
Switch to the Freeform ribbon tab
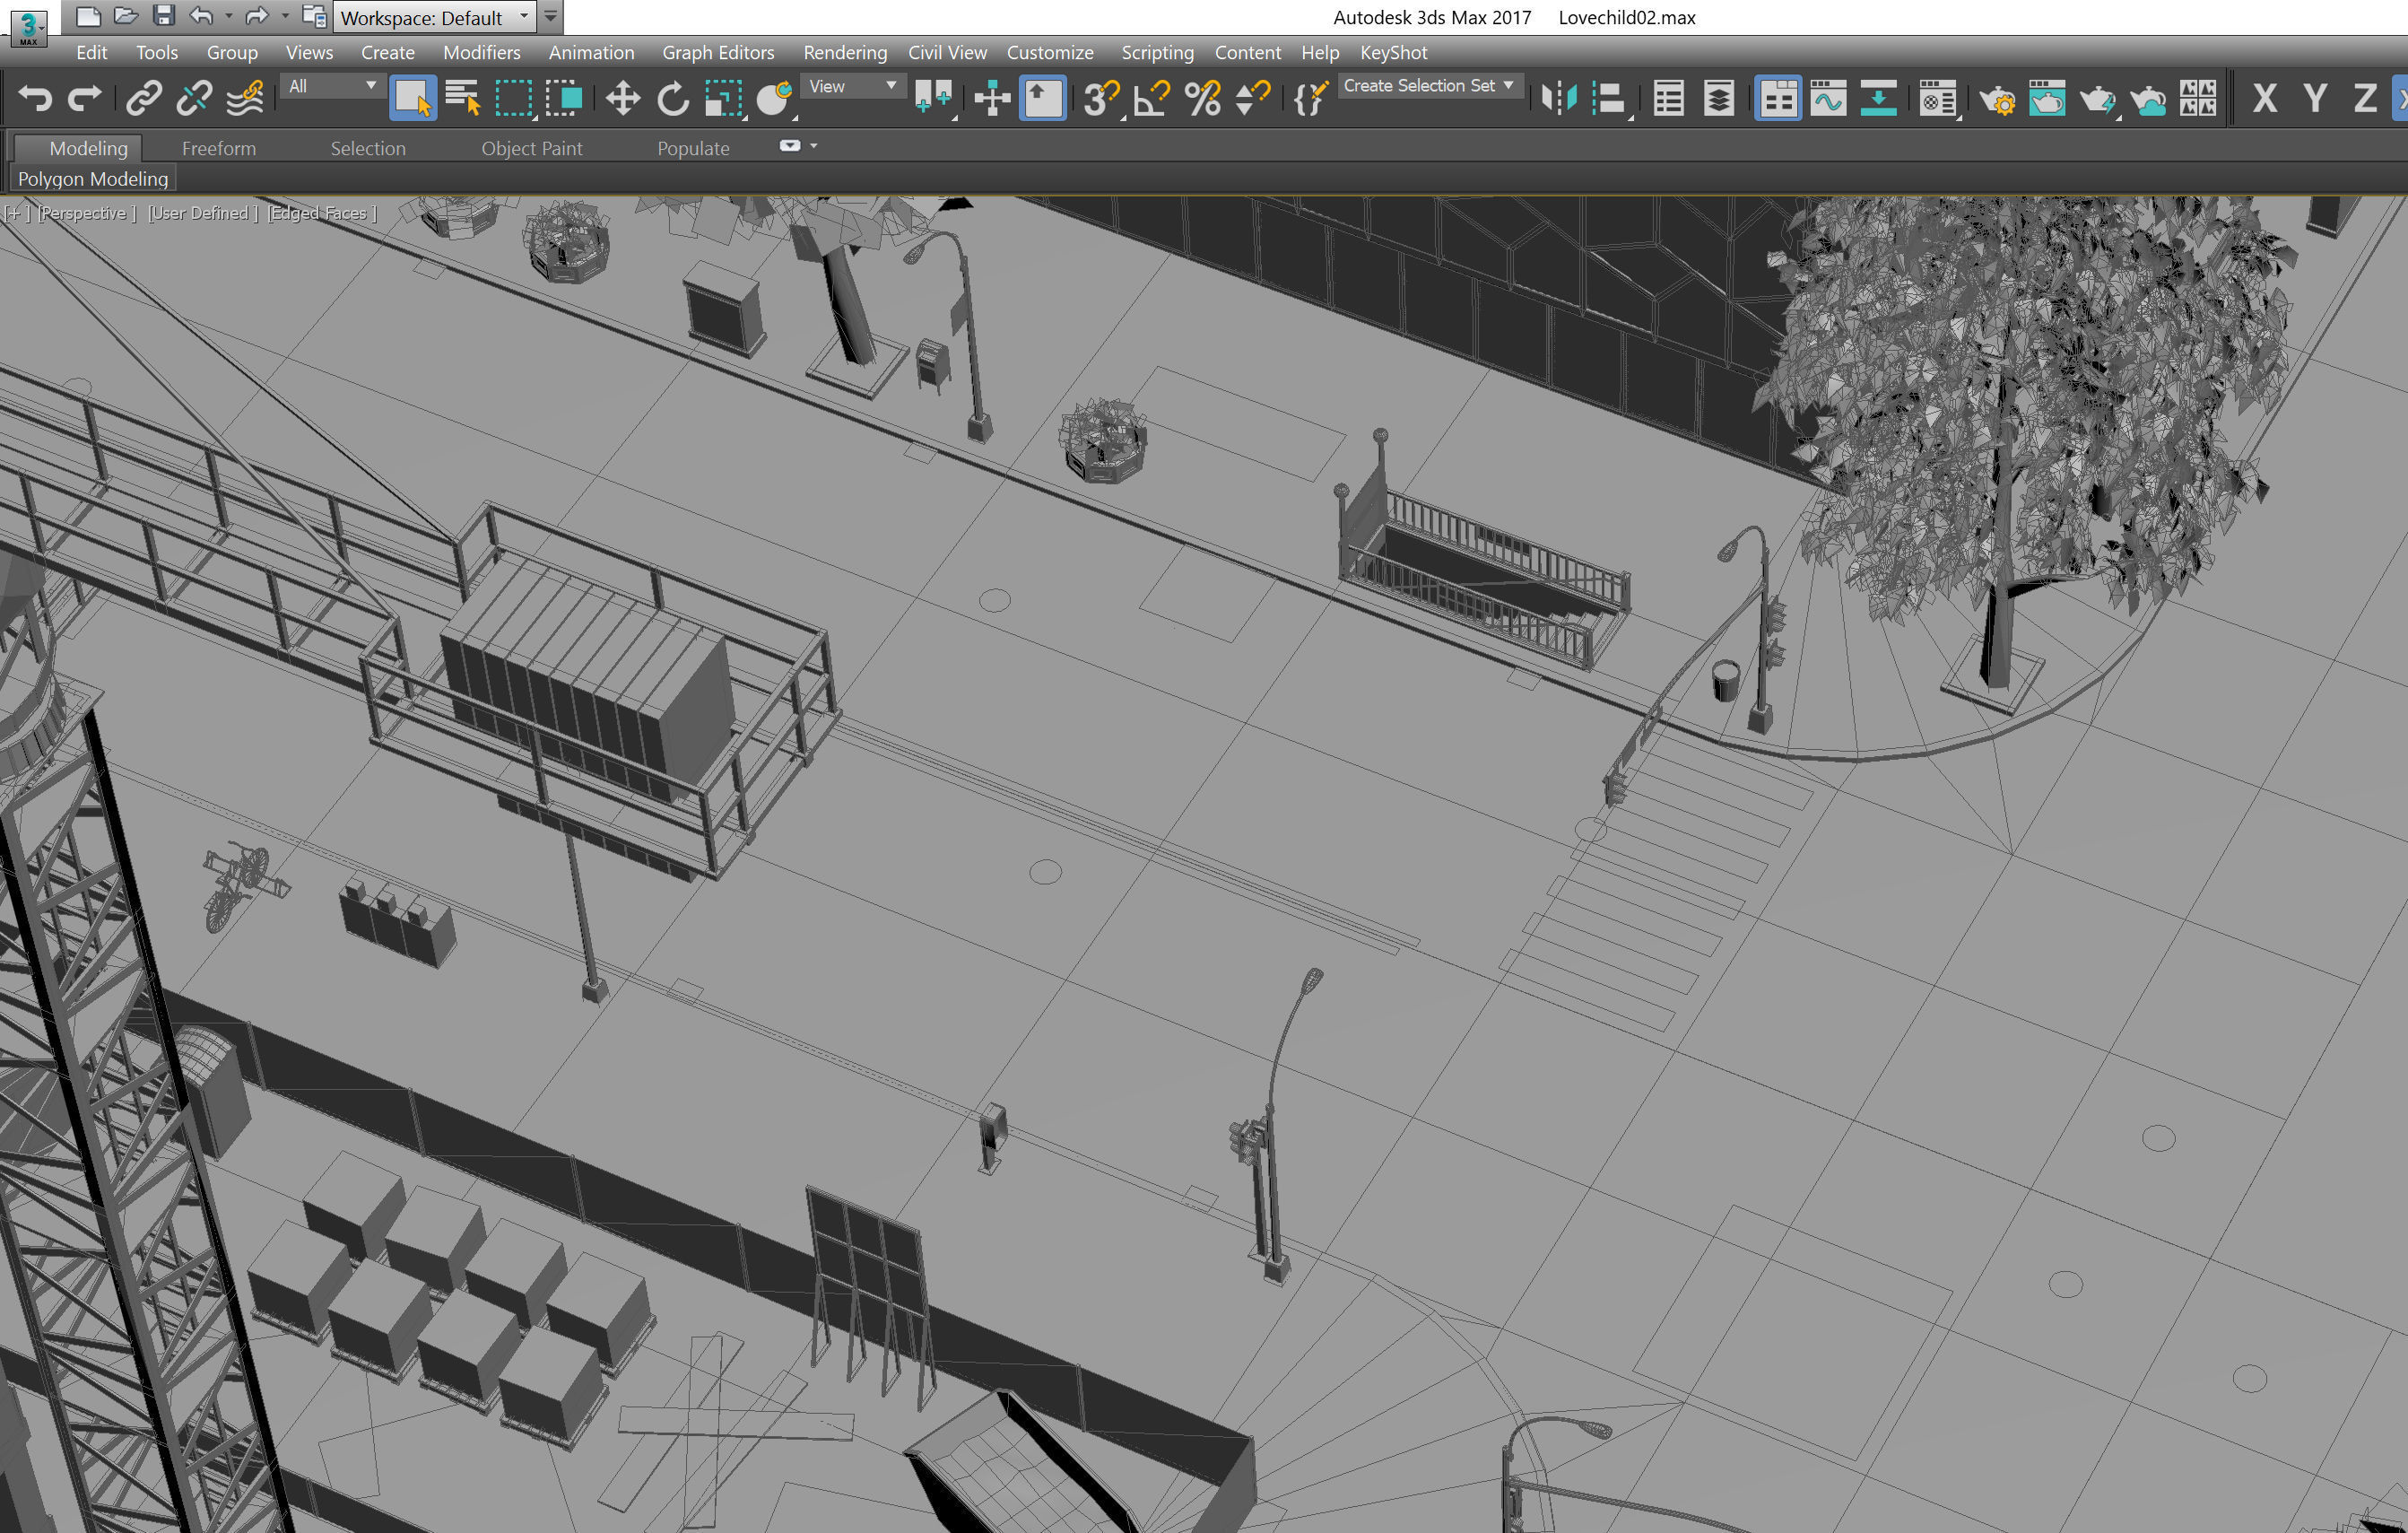[218, 148]
